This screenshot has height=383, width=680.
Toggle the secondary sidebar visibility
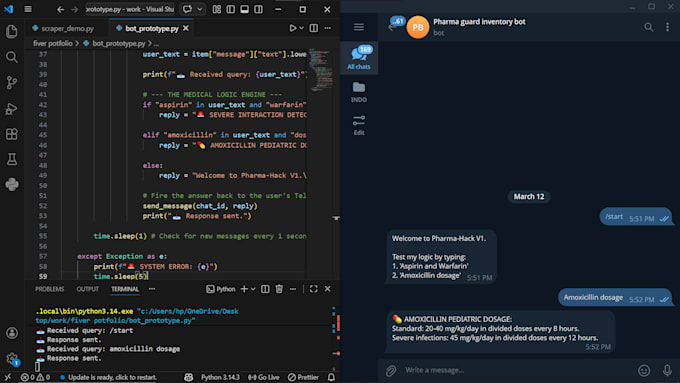[258, 9]
